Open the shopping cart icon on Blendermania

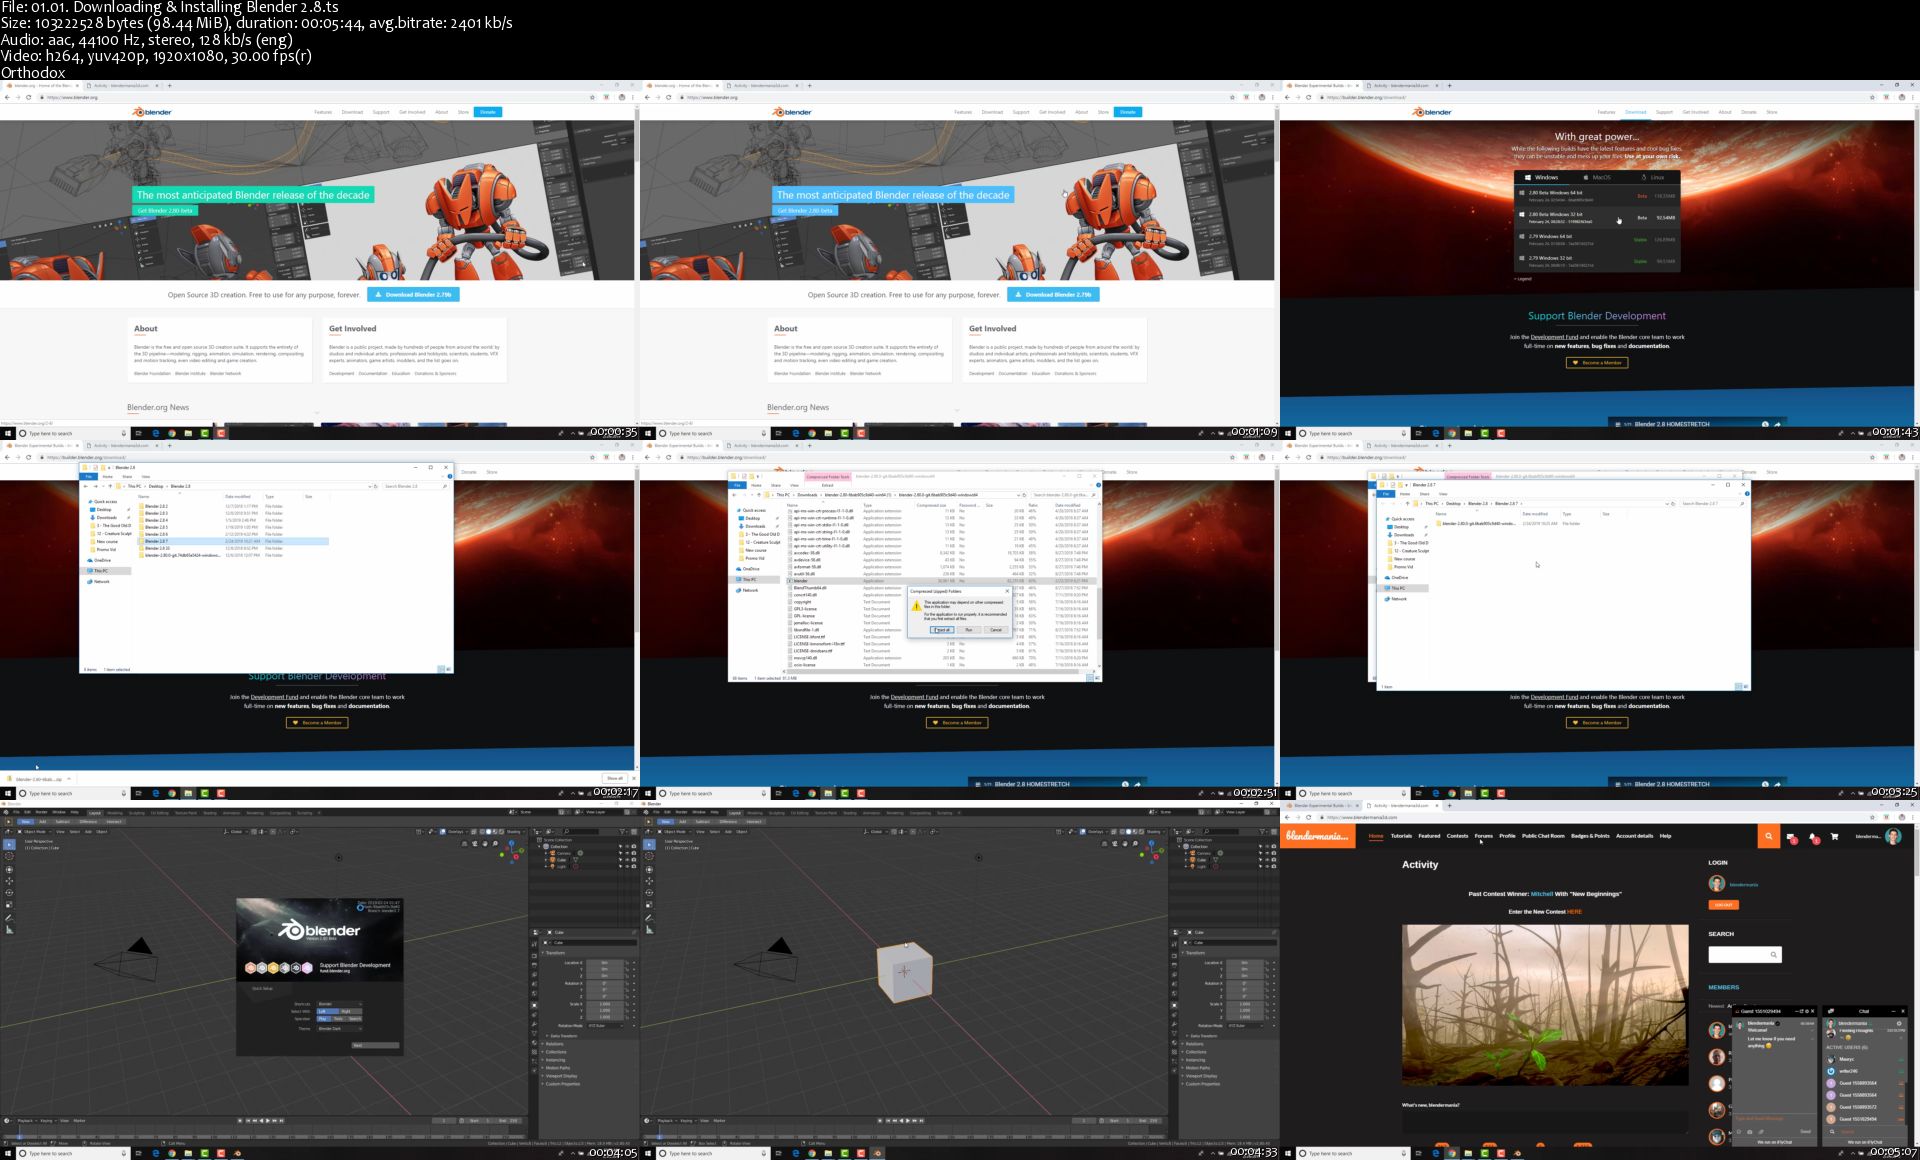1834,836
